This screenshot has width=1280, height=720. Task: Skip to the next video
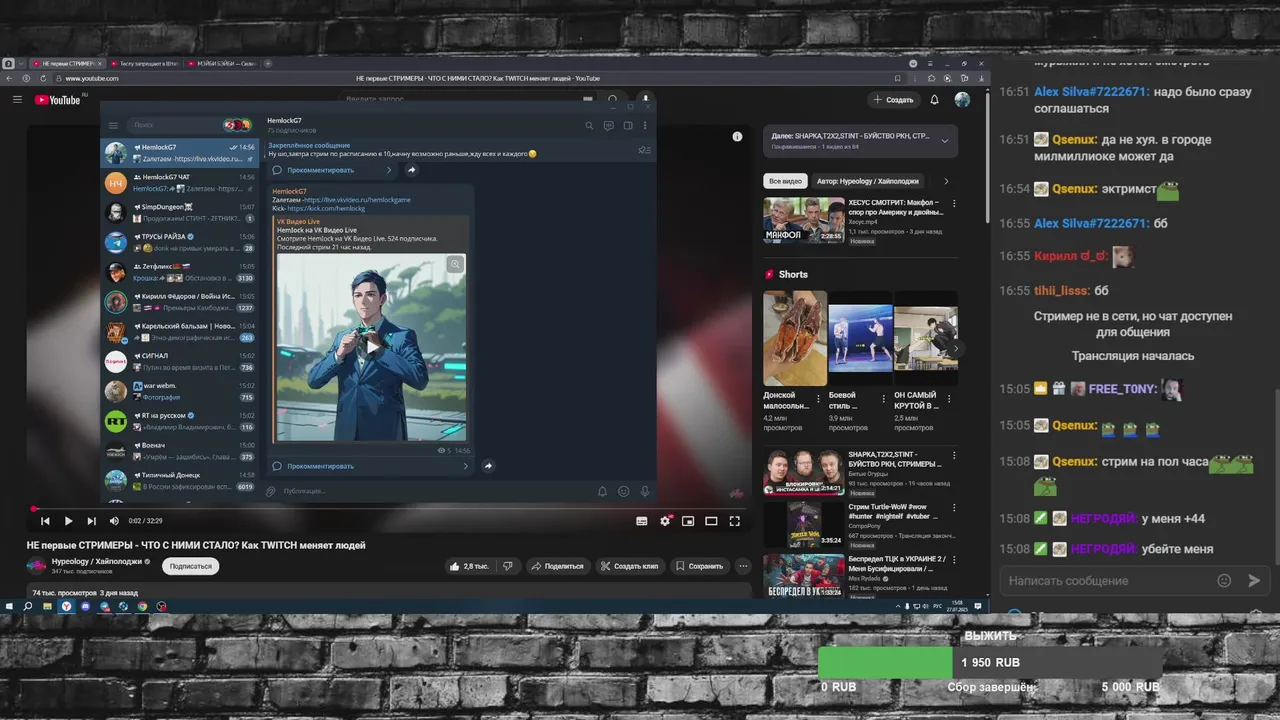point(91,521)
